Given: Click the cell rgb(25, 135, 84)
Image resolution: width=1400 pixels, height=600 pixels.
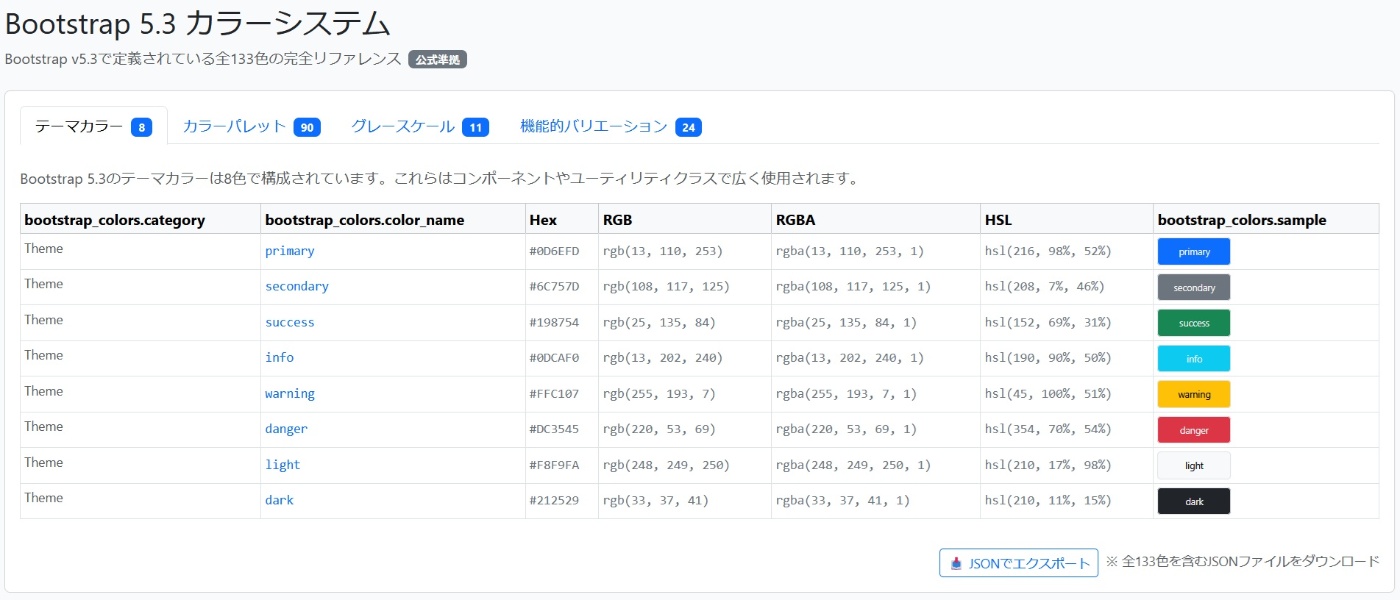Looking at the screenshot, I should [x=685, y=322].
